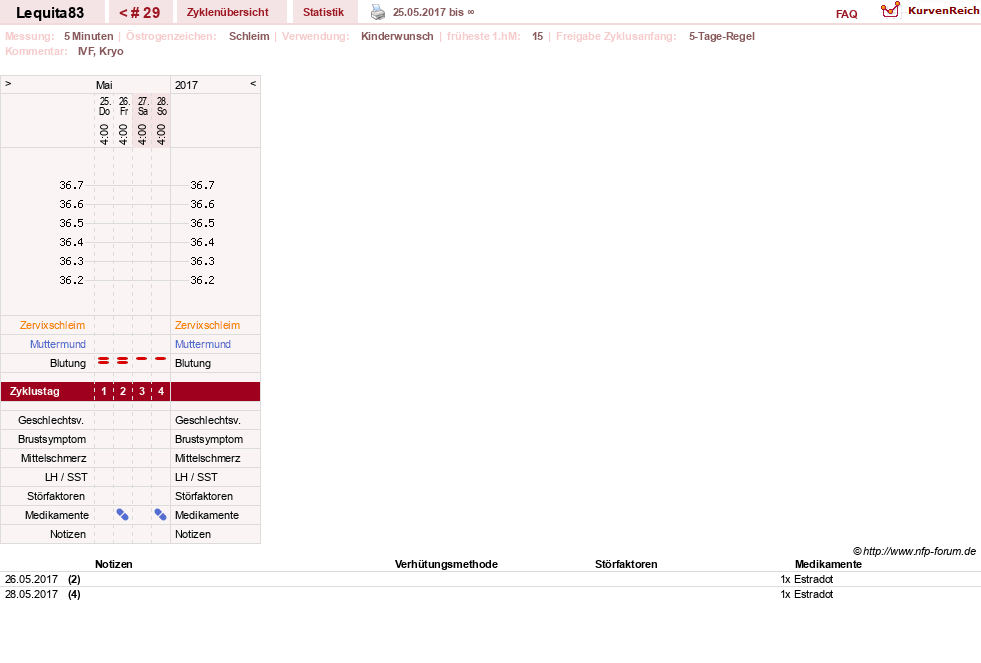This screenshot has width=981, height=663.
Task: Click the left Geschlechtsv. row label
Action: click(51, 420)
